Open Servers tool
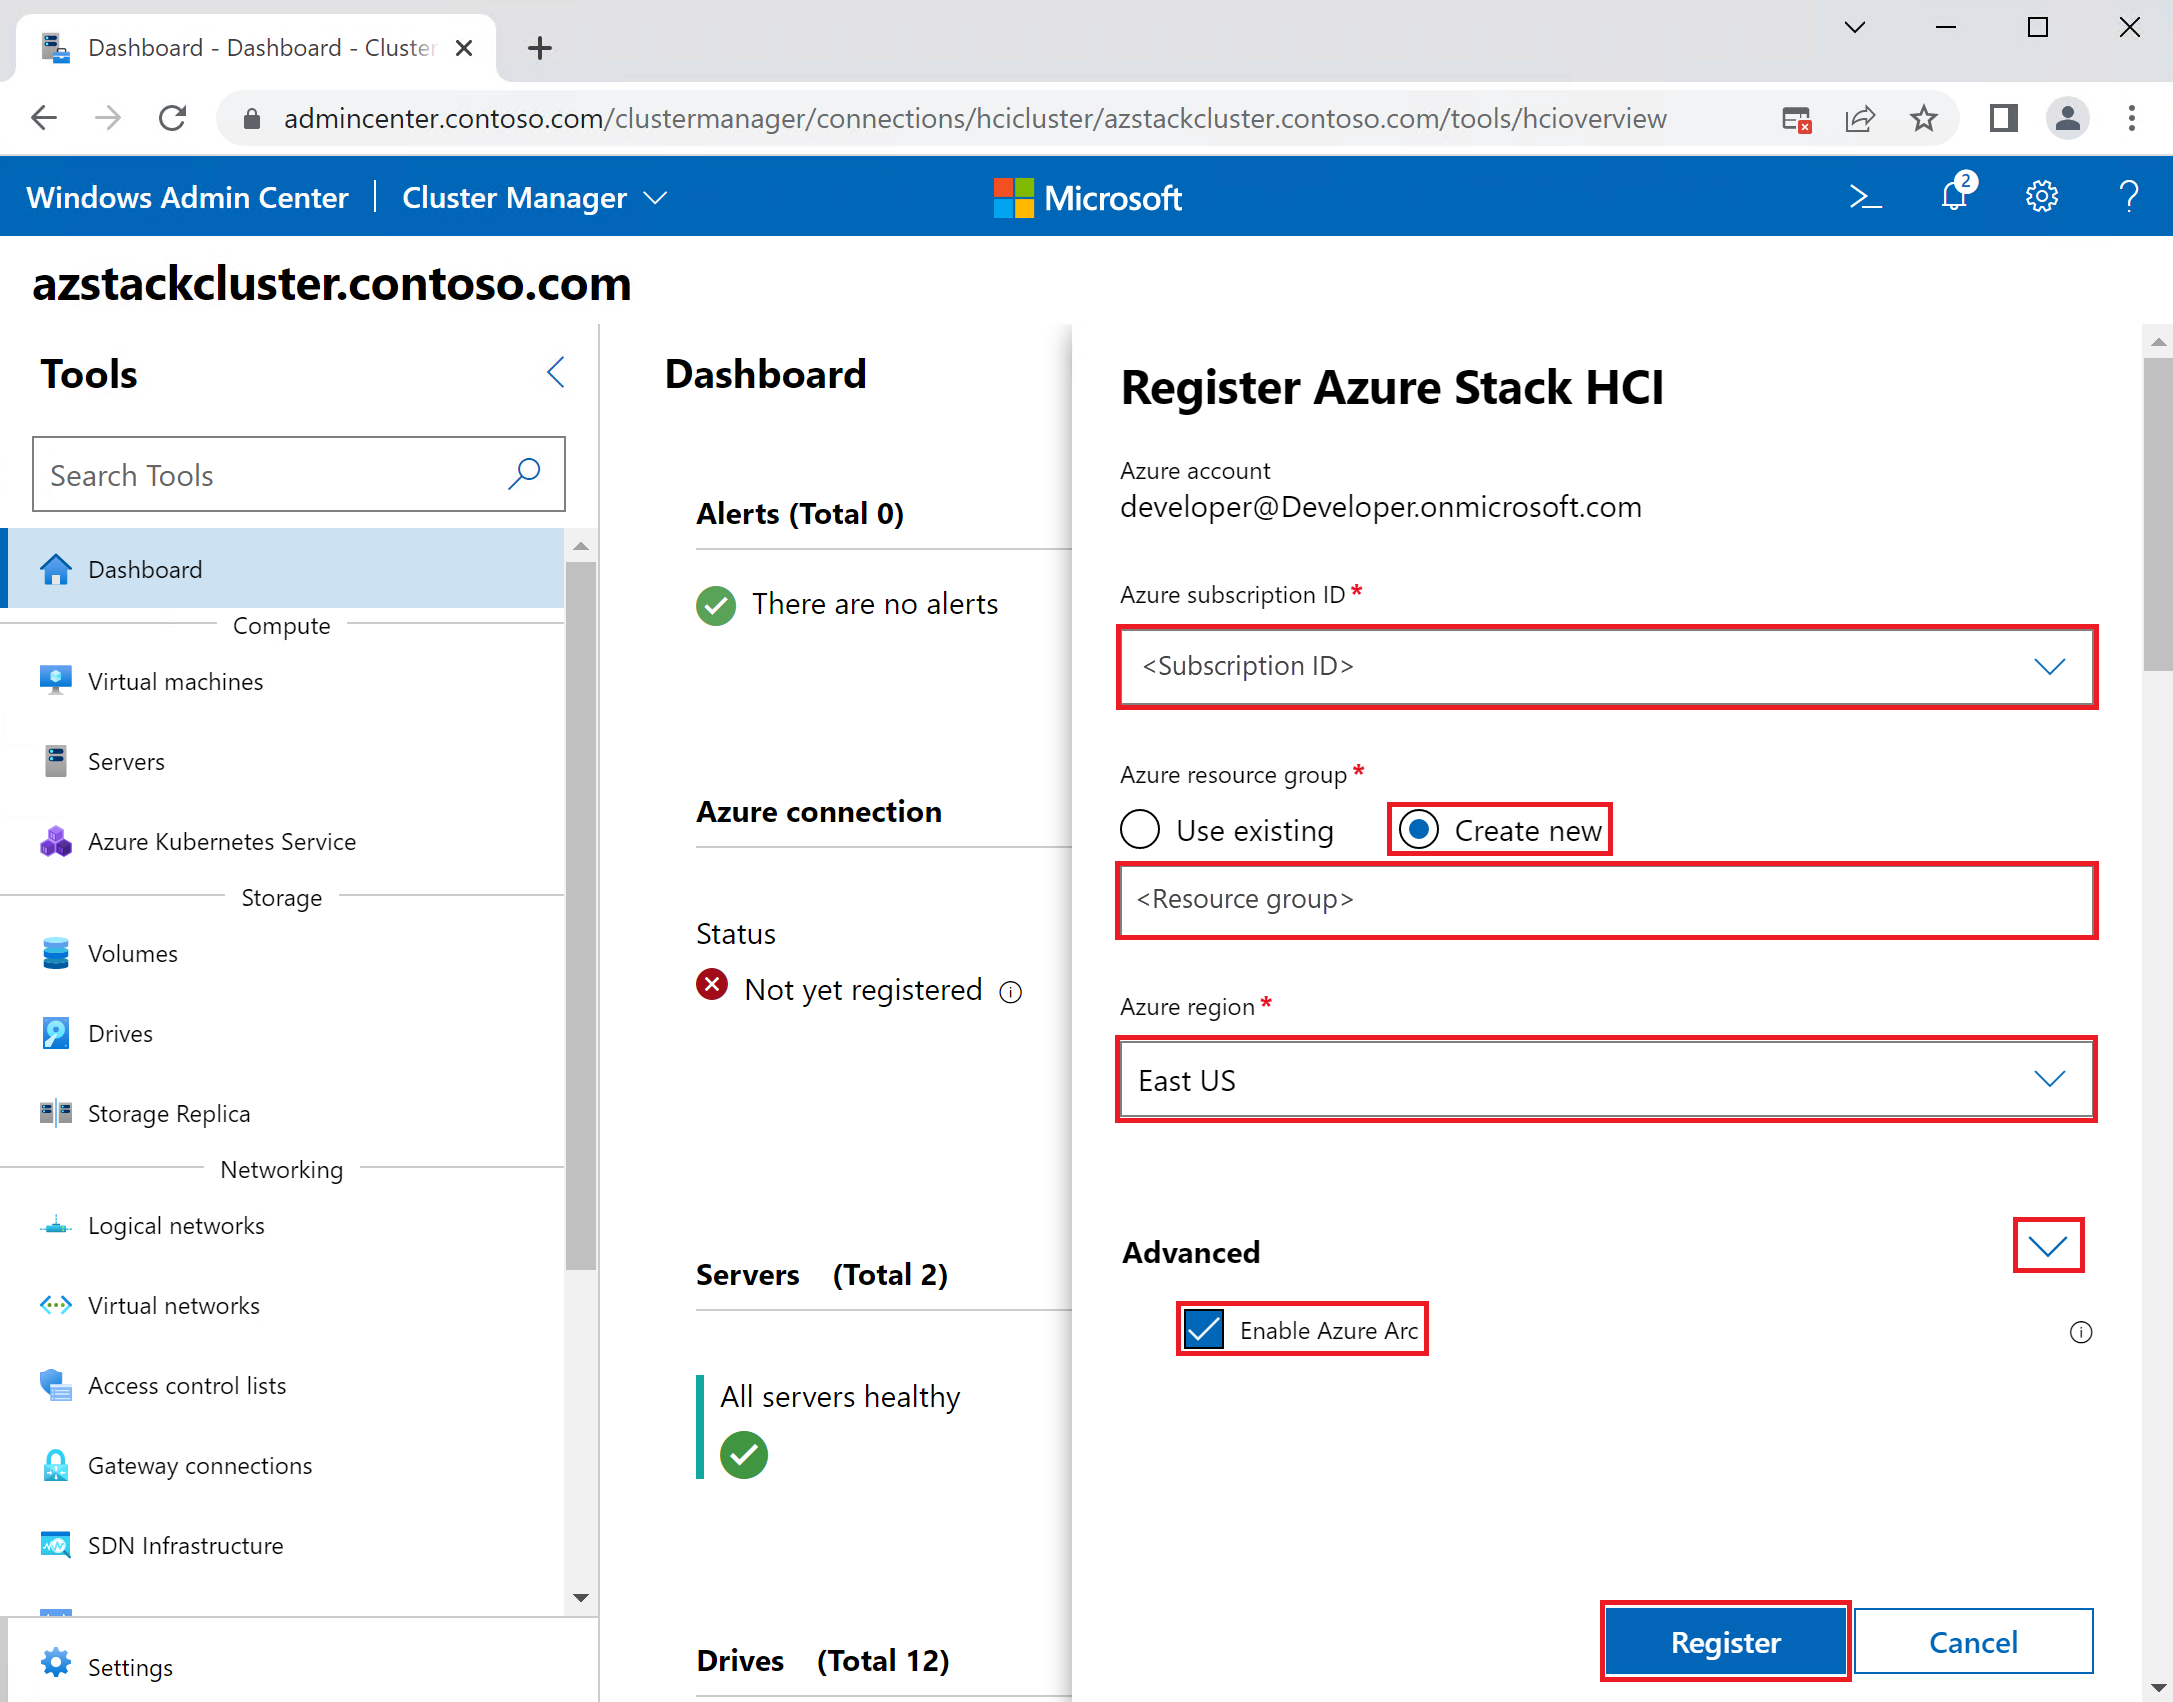Image resolution: width=2173 pixels, height=1702 pixels. [282, 761]
